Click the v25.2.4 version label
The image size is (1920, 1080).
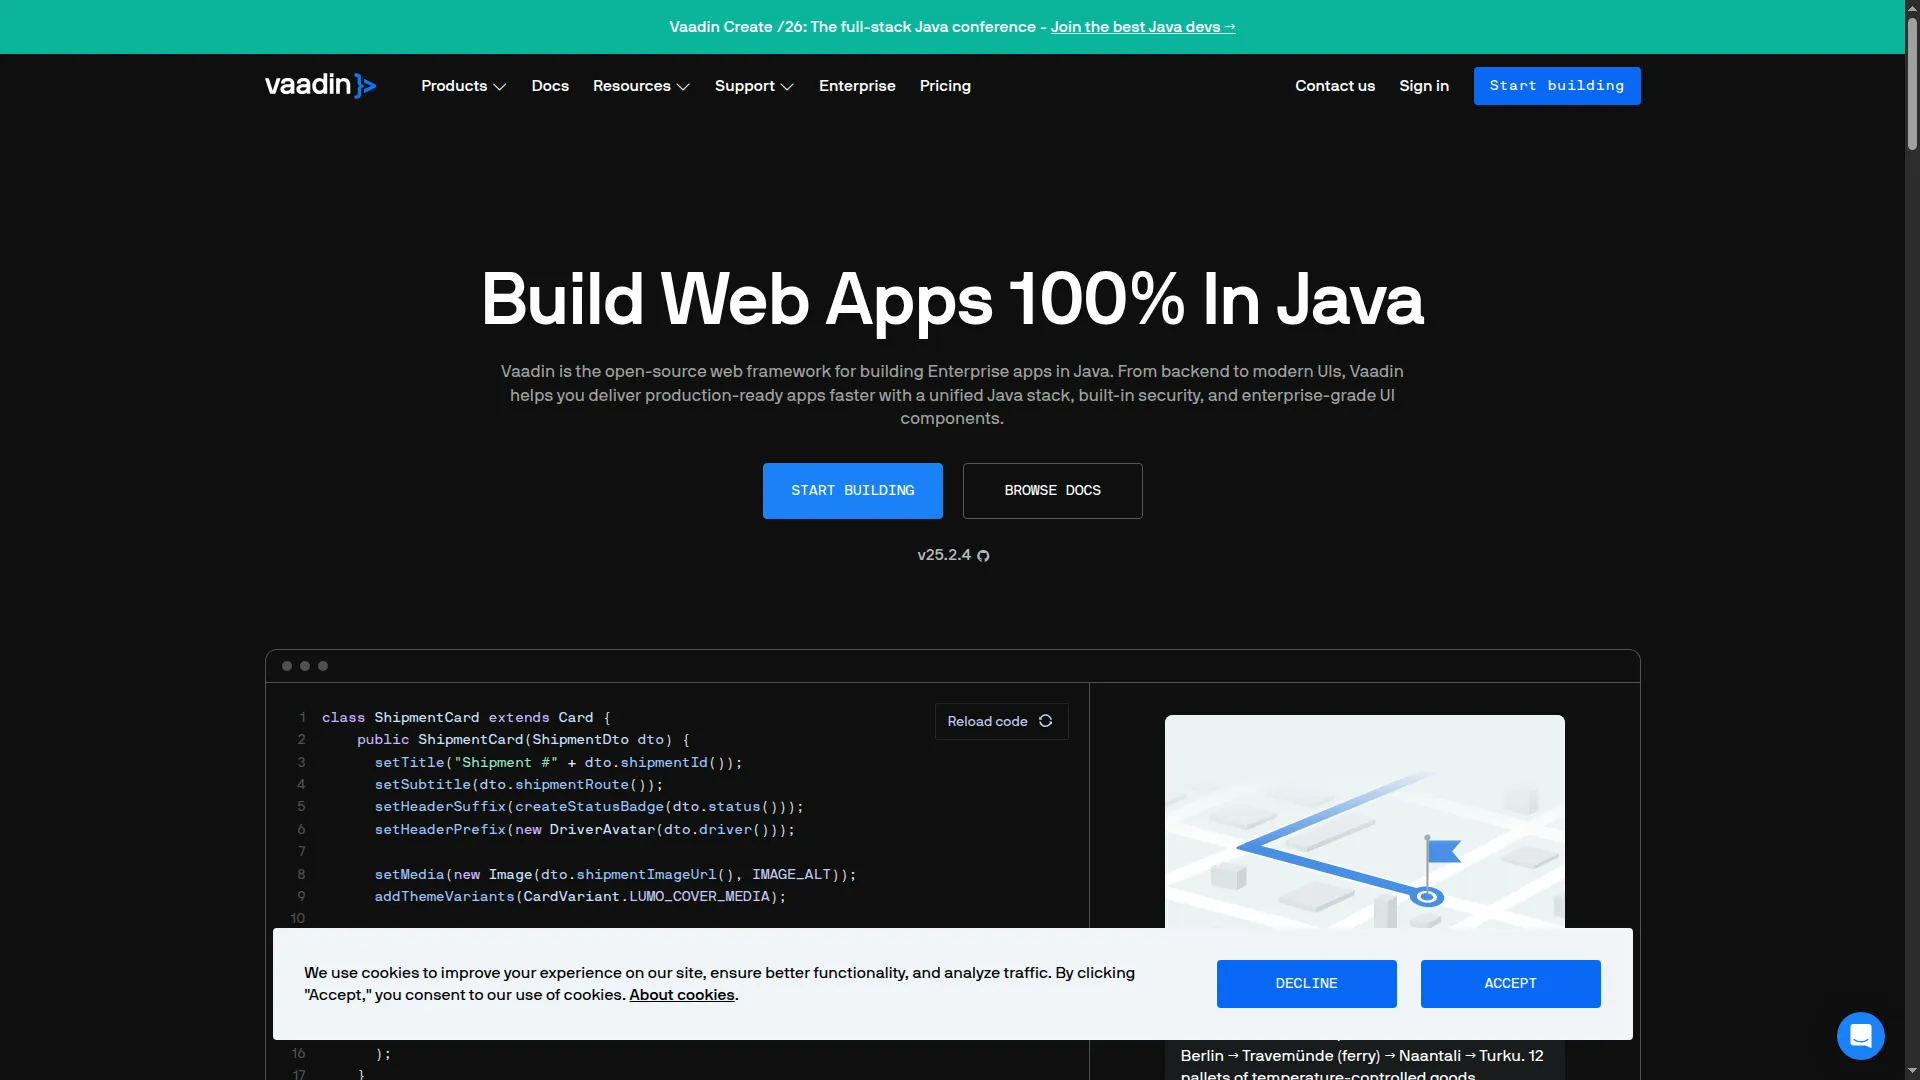[x=944, y=555]
